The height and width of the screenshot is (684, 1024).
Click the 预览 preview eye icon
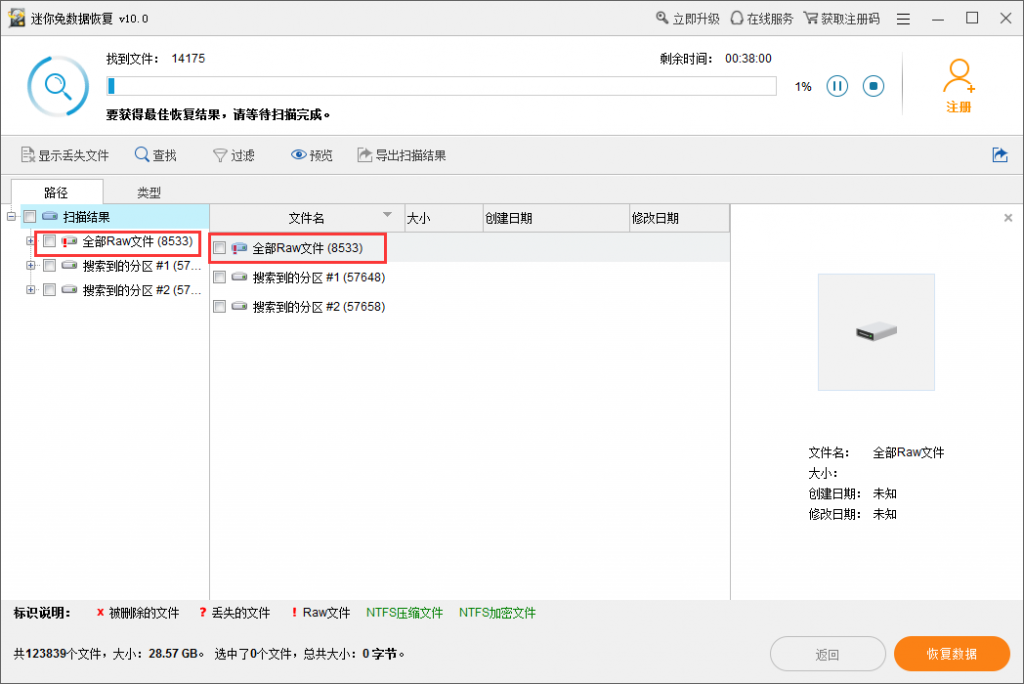pyautogui.click(x=298, y=155)
